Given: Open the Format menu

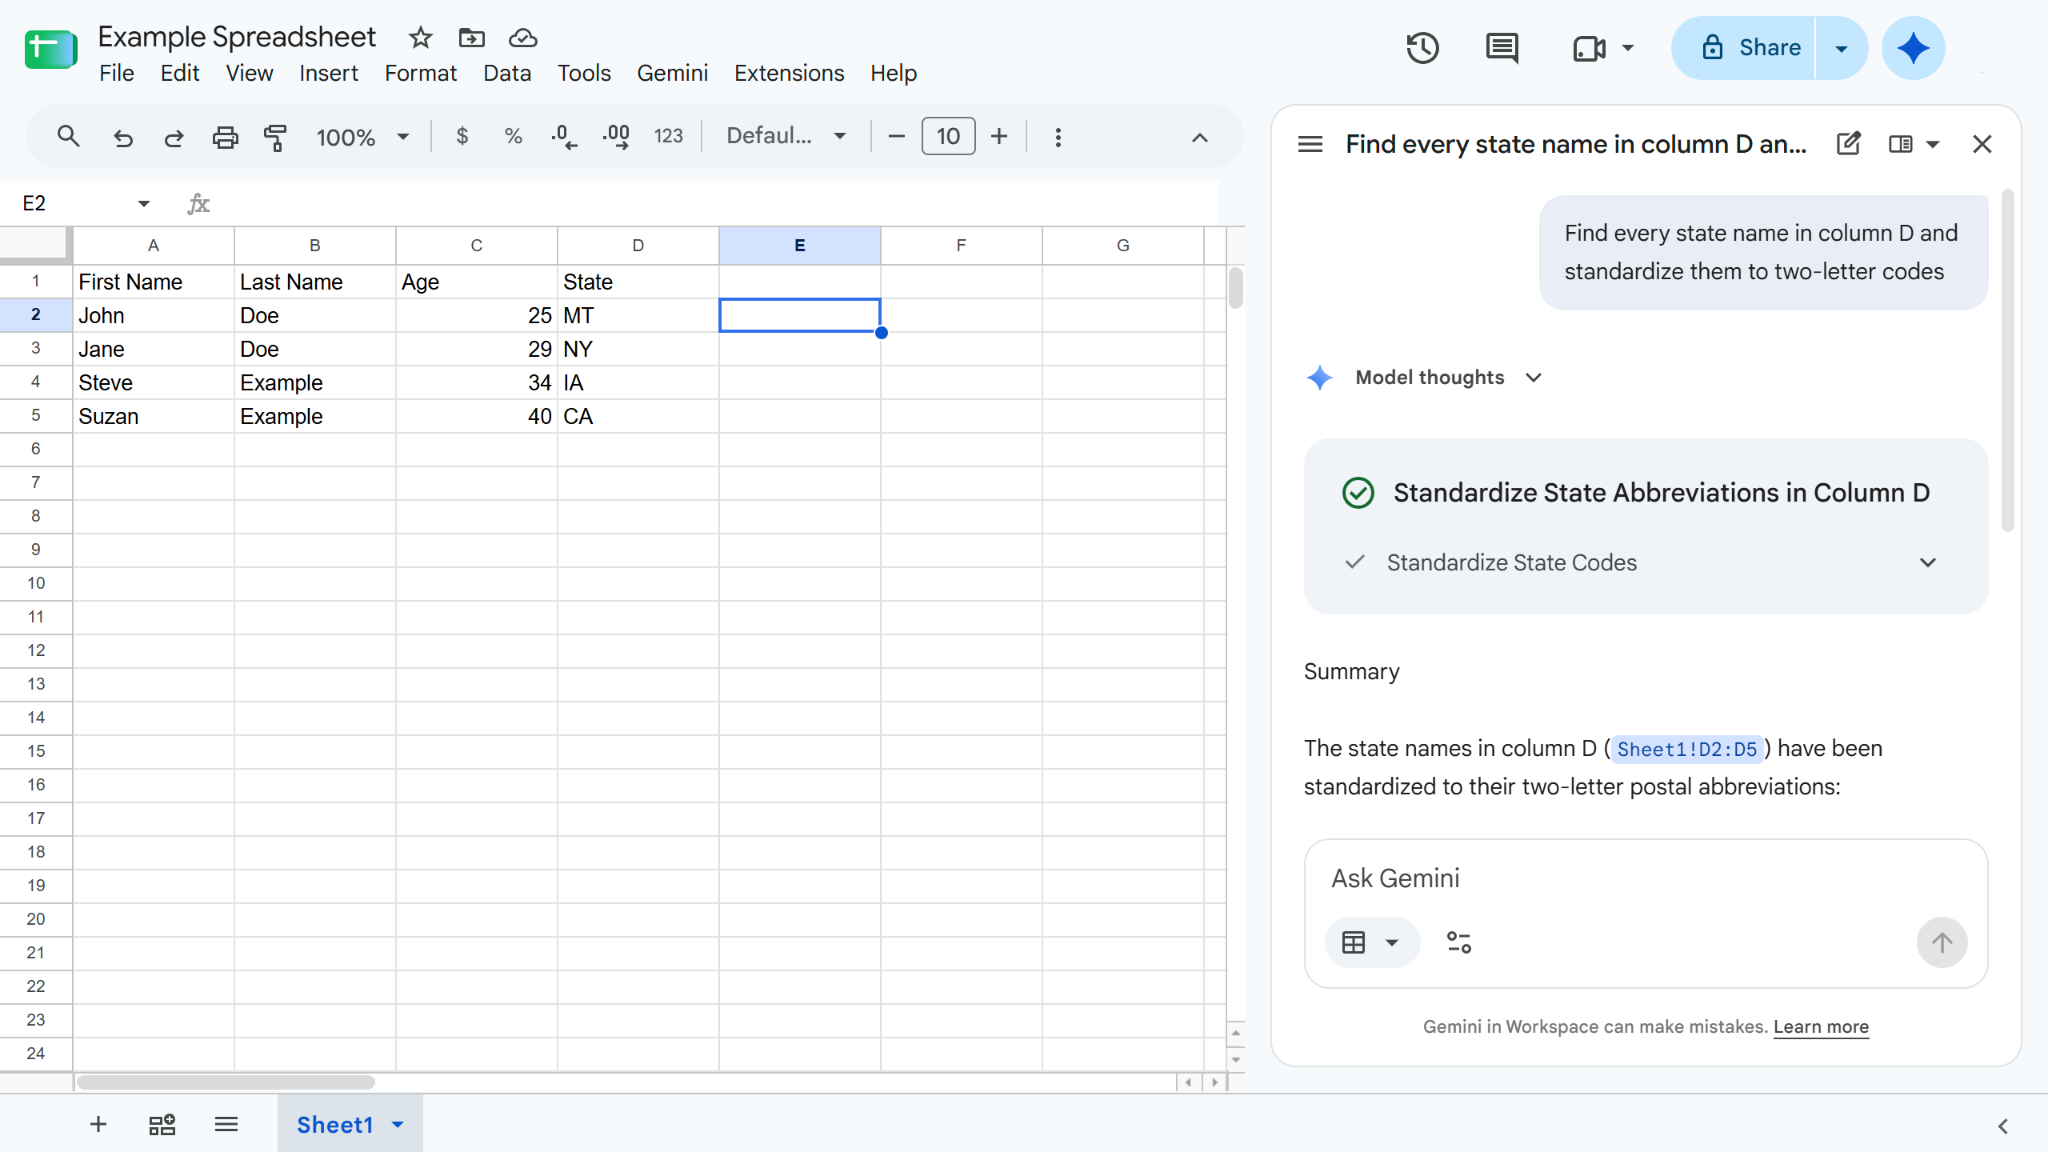Looking at the screenshot, I should point(420,73).
